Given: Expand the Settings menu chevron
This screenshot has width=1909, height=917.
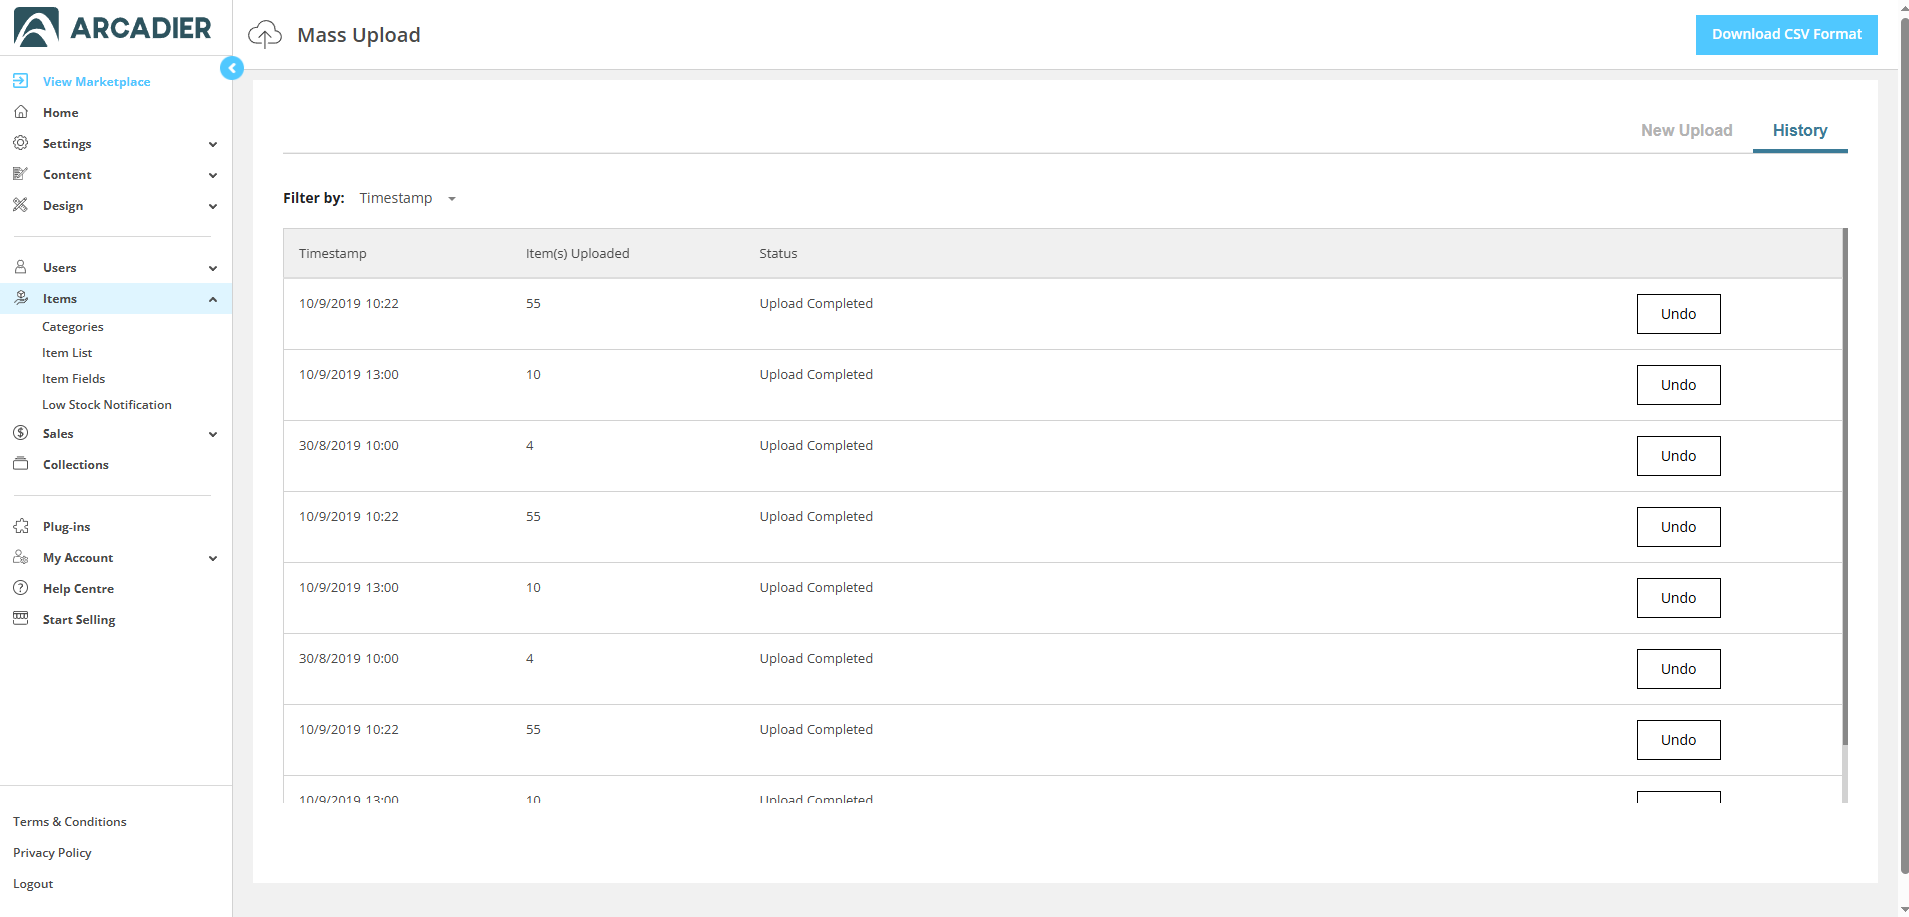Looking at the screenshot, I should [213, 144].
